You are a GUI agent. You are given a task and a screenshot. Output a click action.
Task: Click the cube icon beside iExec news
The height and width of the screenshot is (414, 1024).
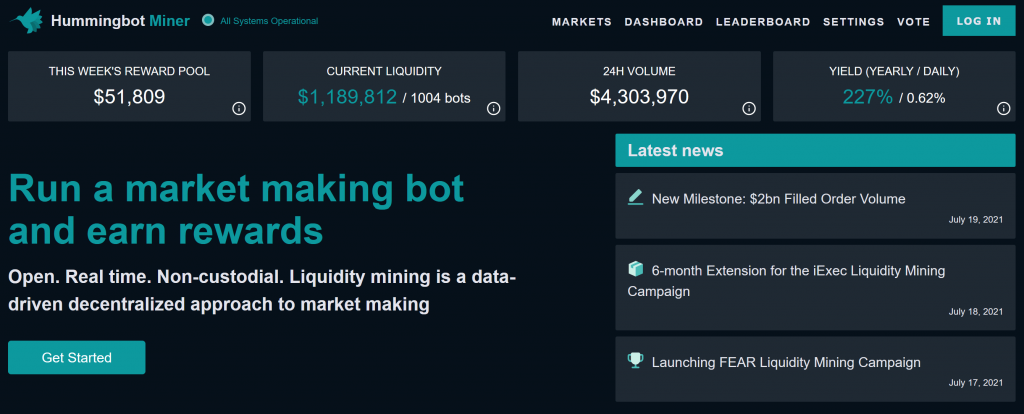(x=635, y=269)
